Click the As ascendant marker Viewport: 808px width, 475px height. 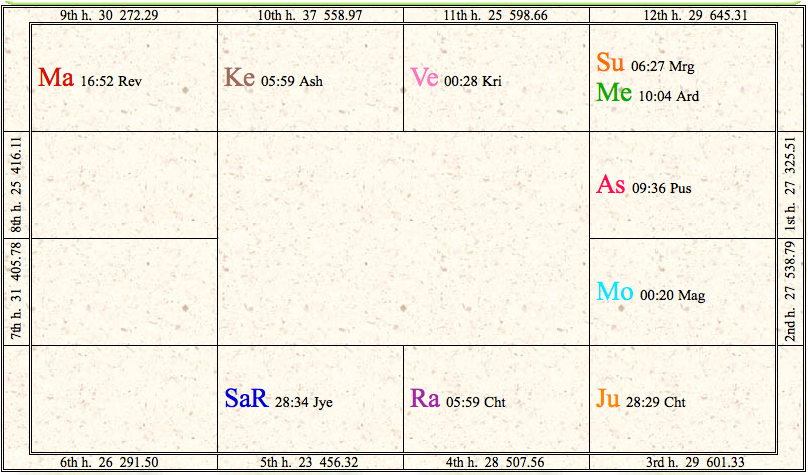[x=611, y=184]
